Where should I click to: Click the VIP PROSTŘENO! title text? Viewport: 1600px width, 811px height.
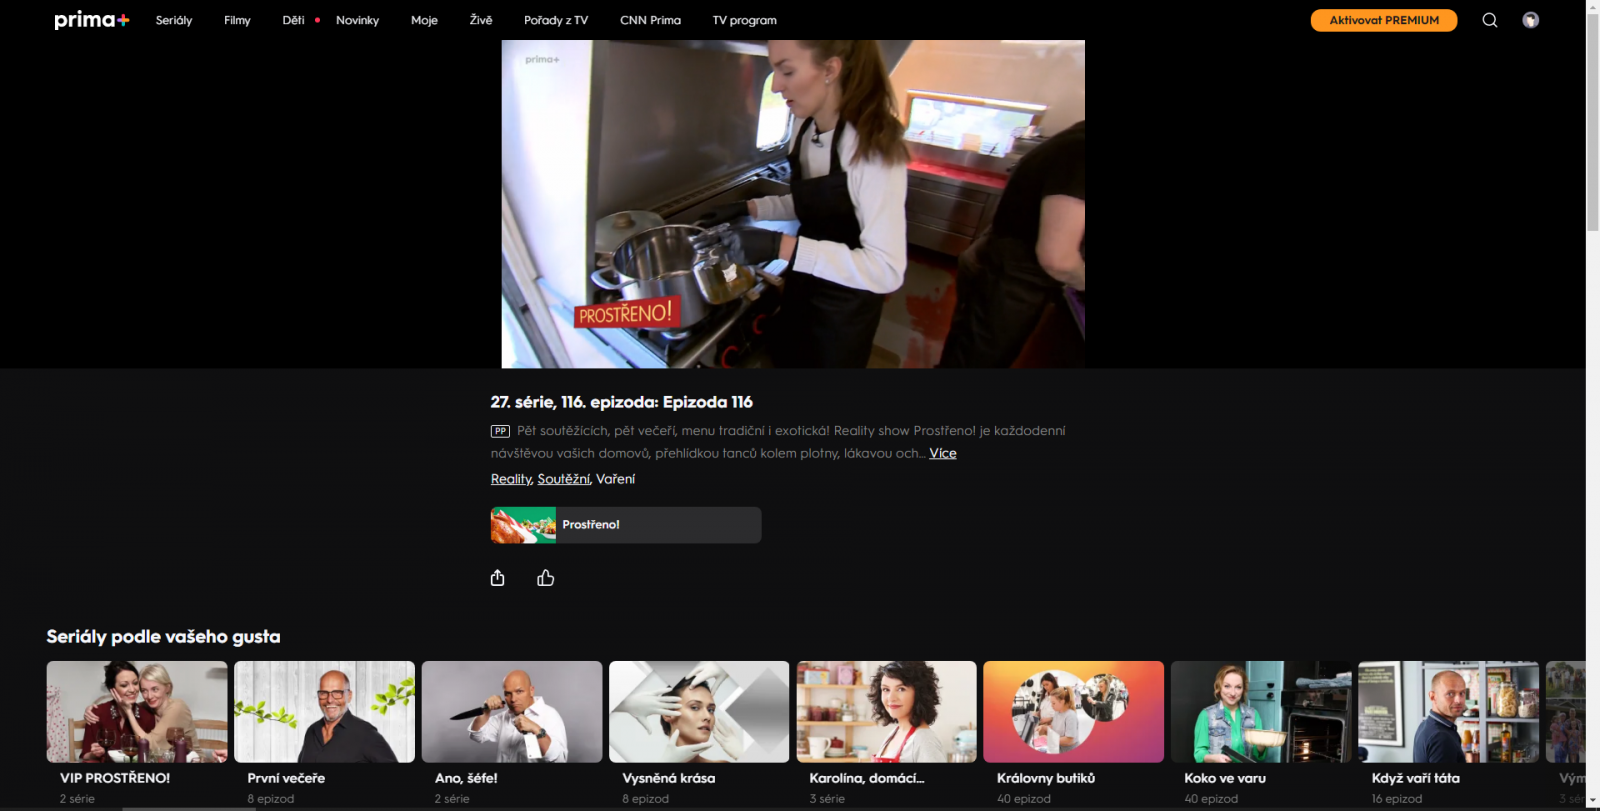click(x=115, y=778)
